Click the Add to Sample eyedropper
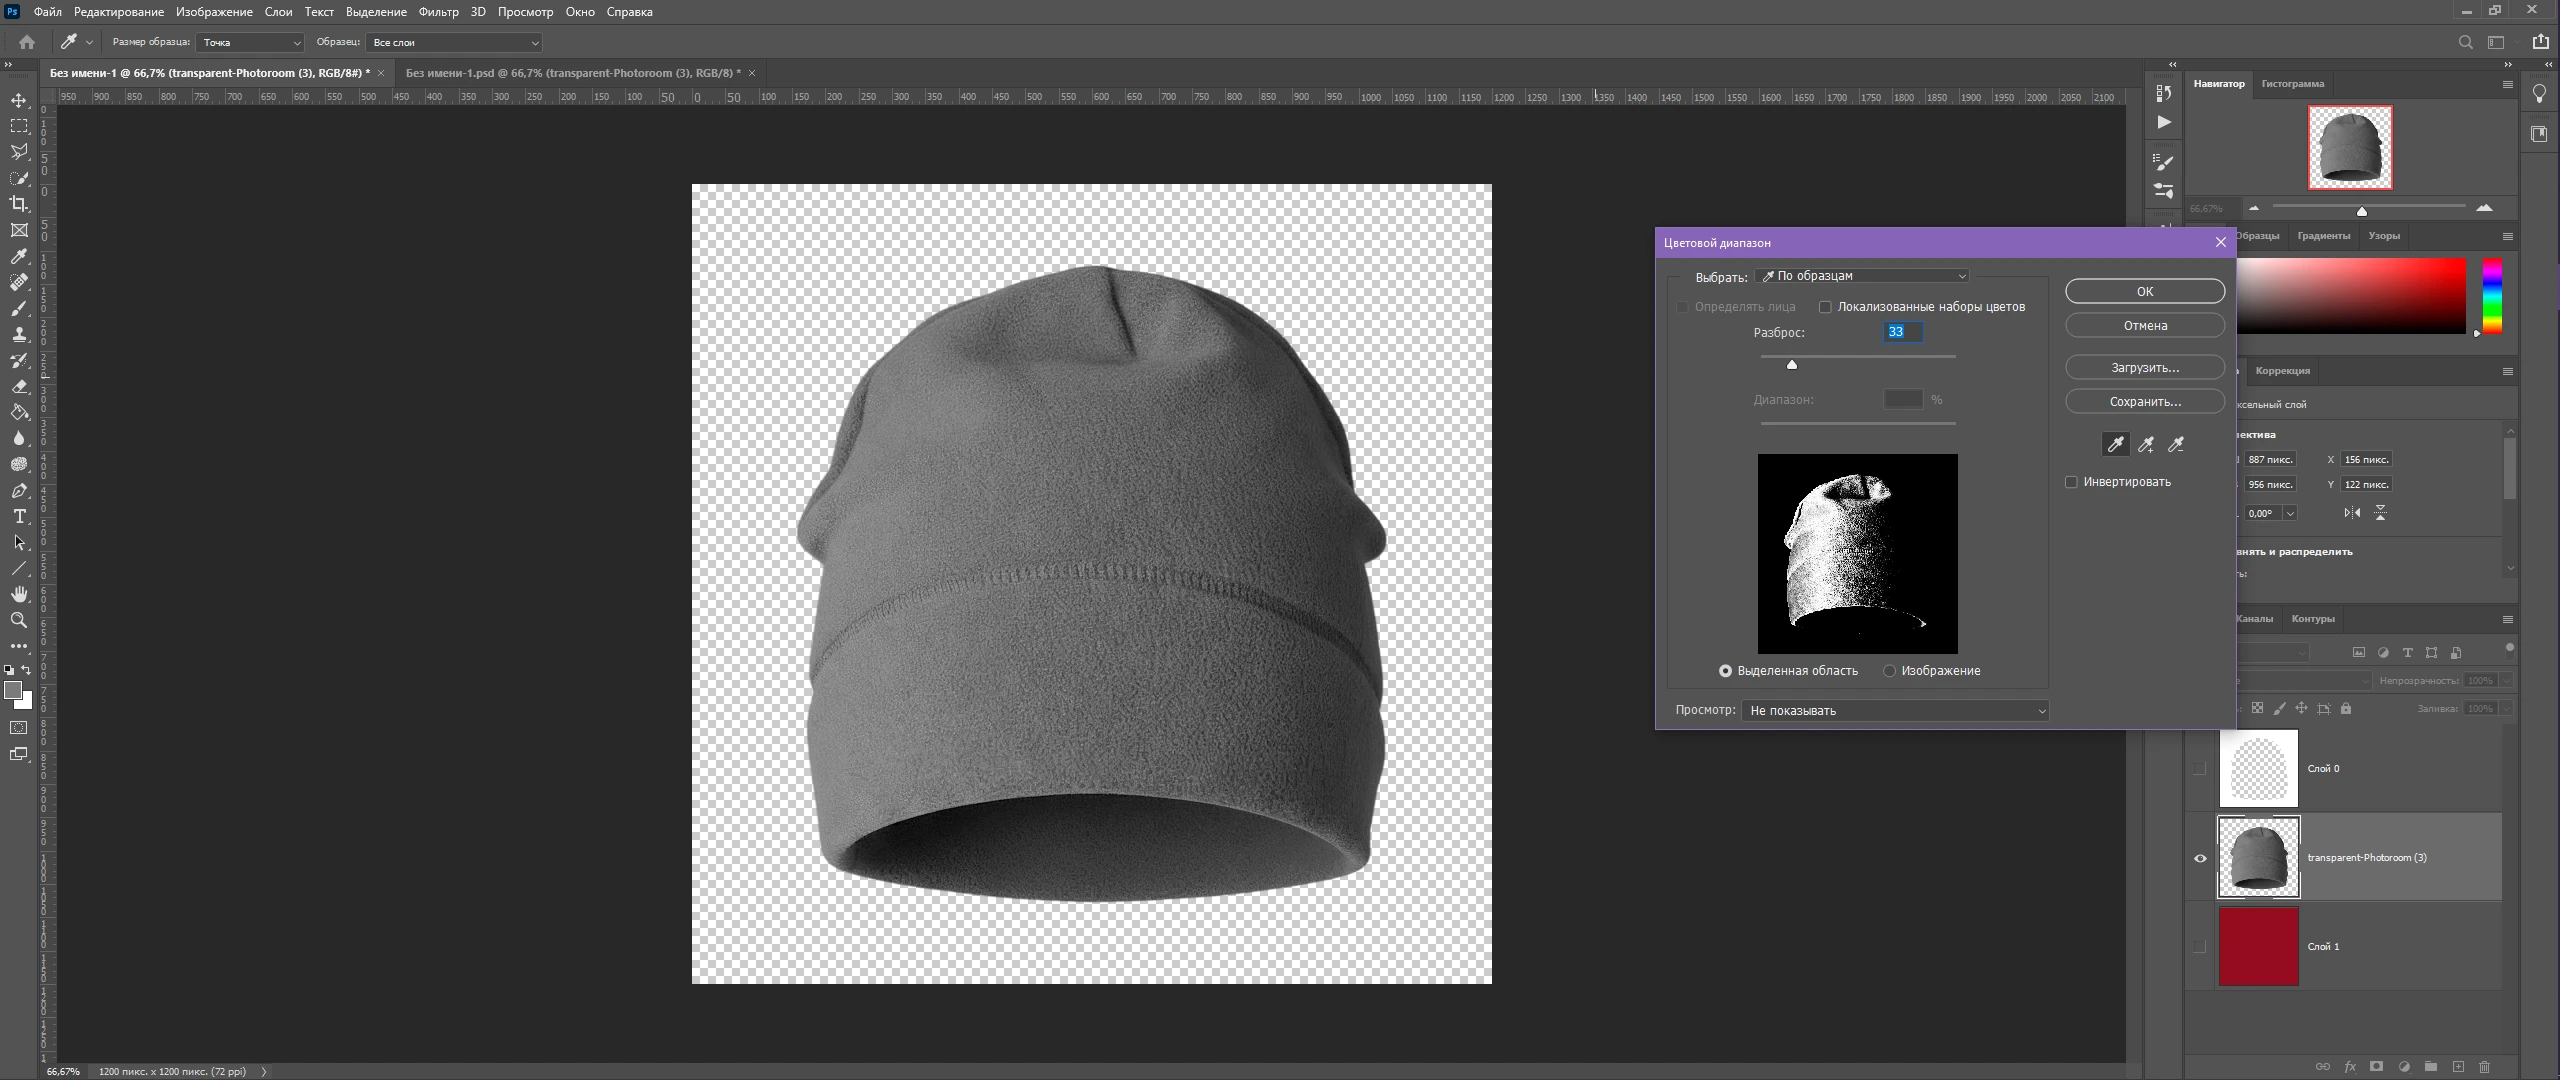Viewport: 2560px width, 1080px height. click(x=2146, y=445)
